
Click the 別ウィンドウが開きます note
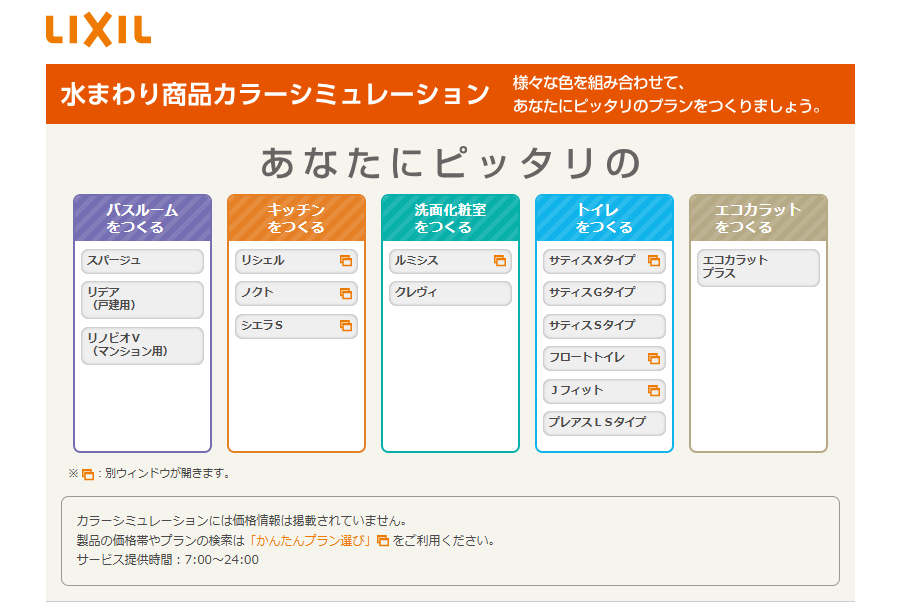(x=169, y=474)
